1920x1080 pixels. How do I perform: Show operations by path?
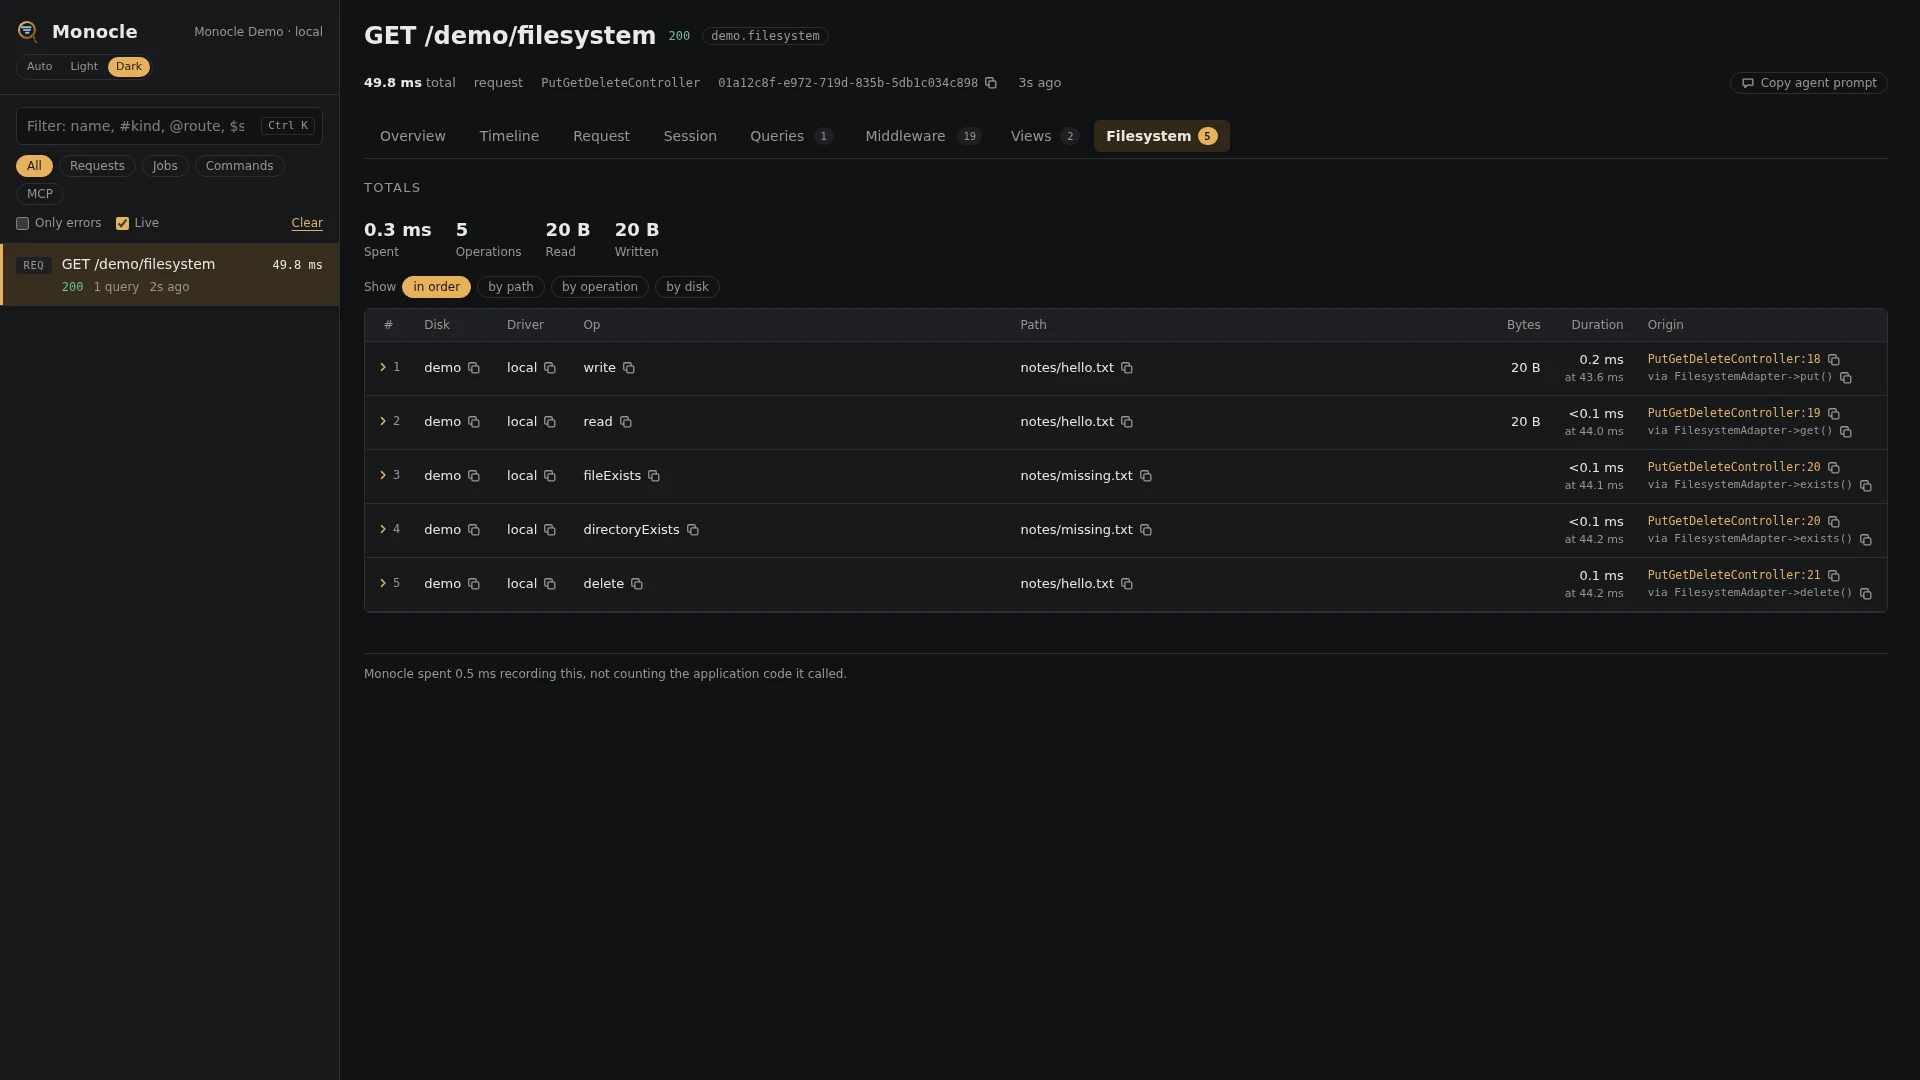pos(511,287)
